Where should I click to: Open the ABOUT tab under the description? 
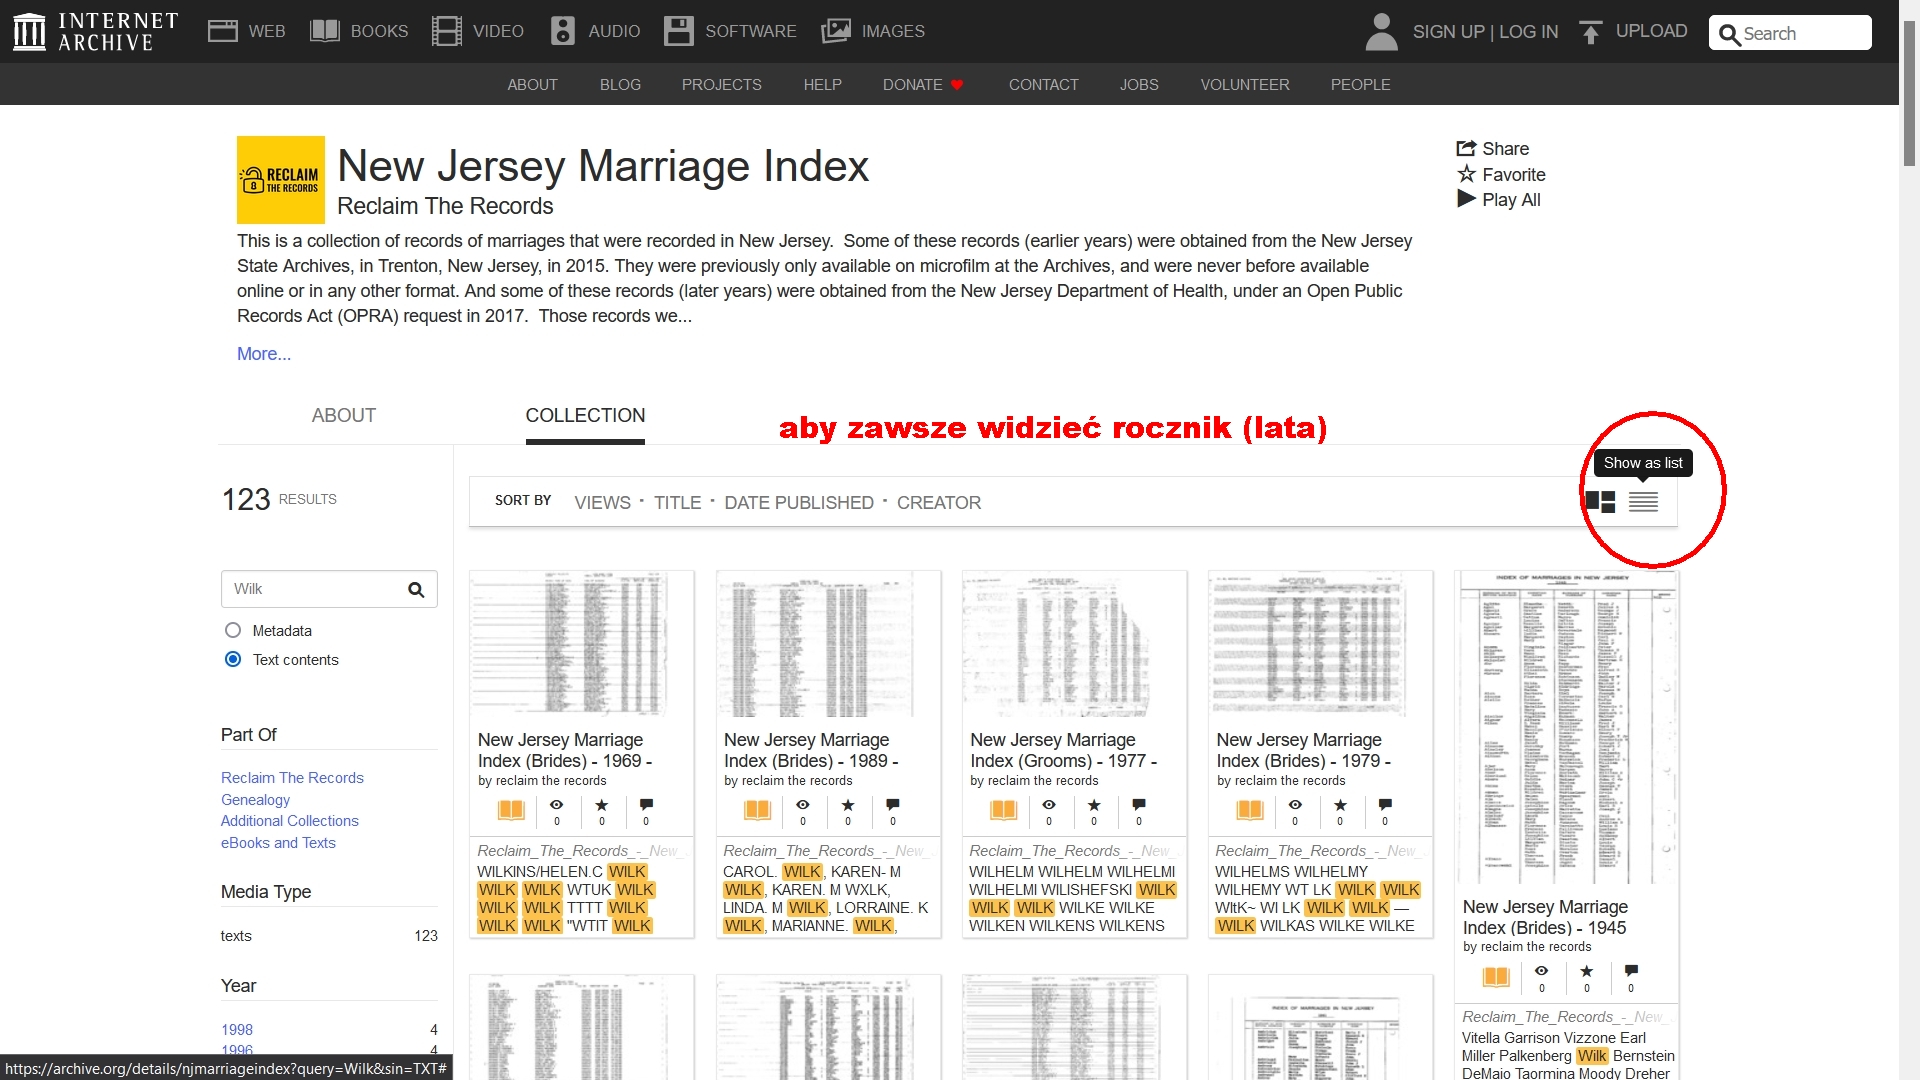pyautogui.click(x=343, y=416)
